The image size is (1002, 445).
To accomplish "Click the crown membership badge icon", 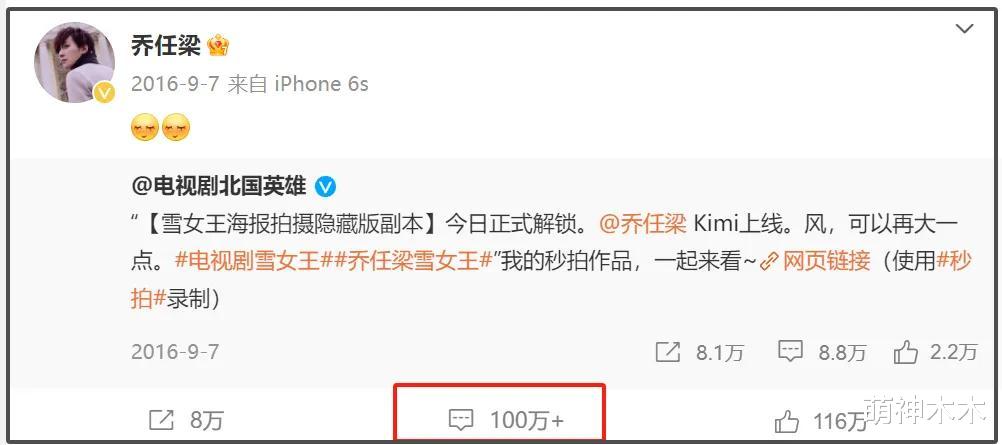I will [x=219, y=45].
